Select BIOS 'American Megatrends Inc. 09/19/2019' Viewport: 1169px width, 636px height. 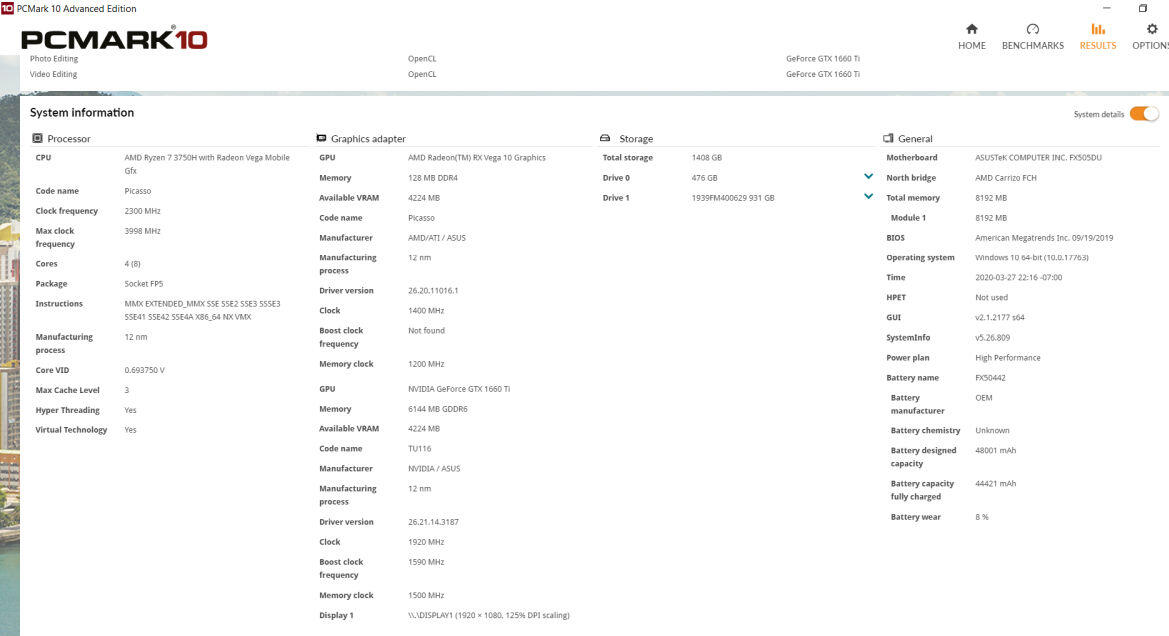[x=1044, y=238]
